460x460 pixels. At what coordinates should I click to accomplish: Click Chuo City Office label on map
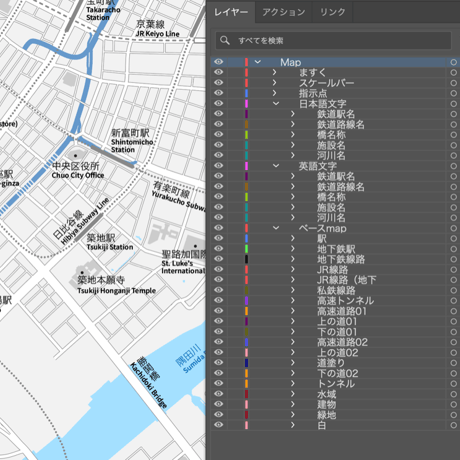78,175
